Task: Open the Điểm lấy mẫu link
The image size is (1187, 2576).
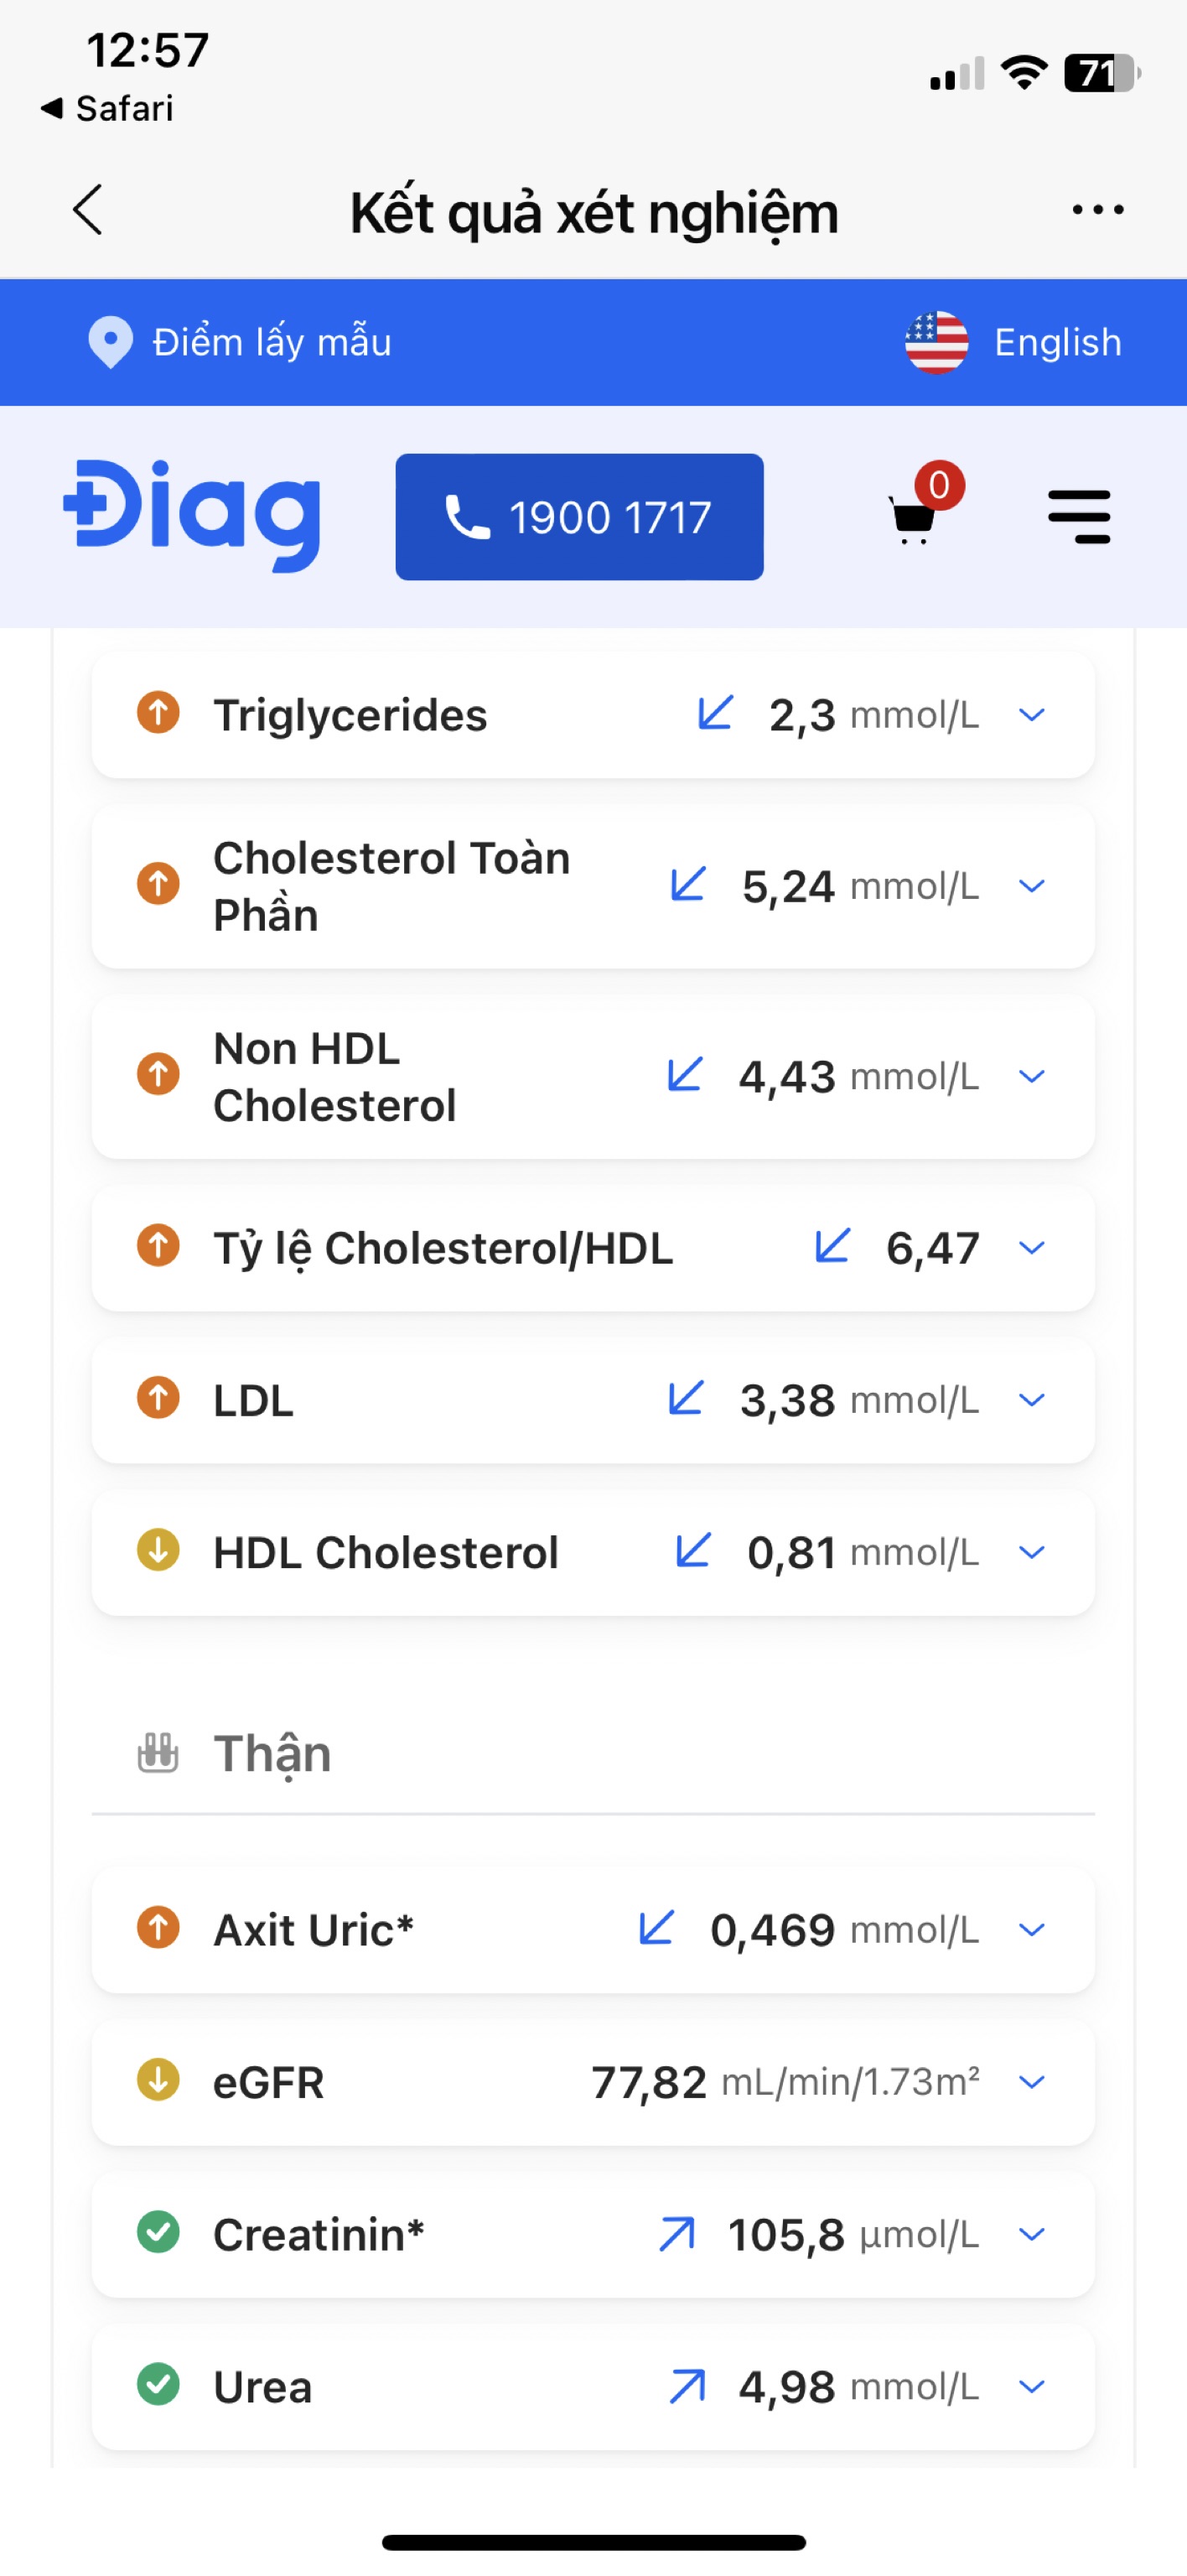Action: click(x=271, y=342)
